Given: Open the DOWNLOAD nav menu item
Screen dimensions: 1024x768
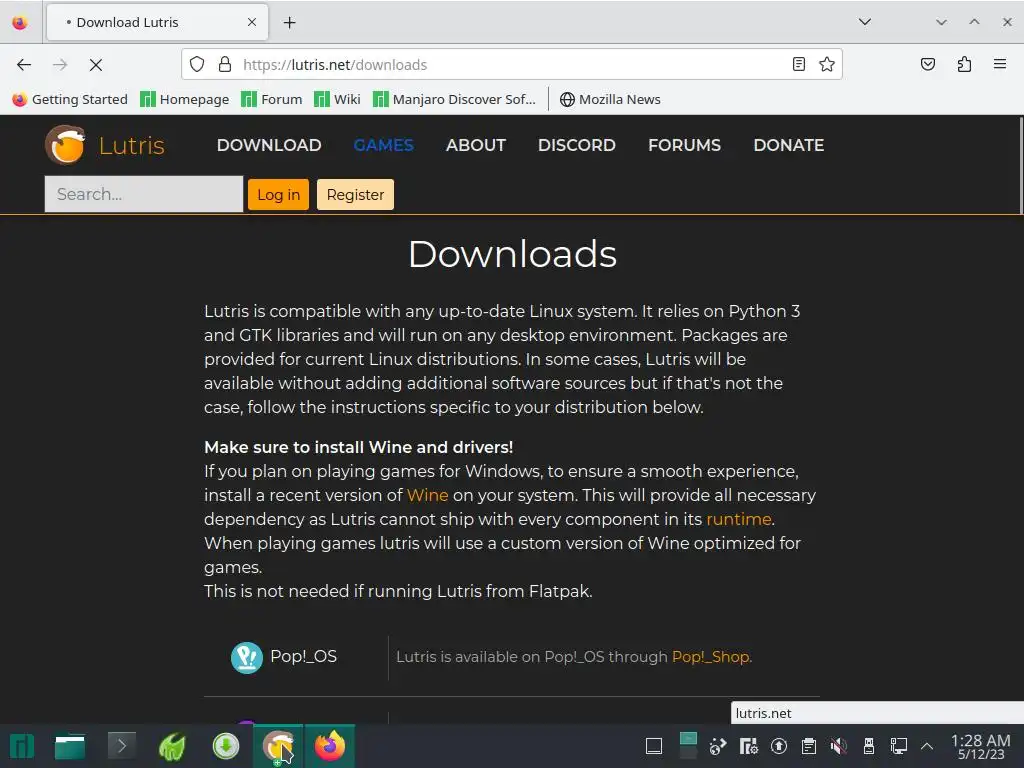Looking at the screenshot, I should click(269, 145).
